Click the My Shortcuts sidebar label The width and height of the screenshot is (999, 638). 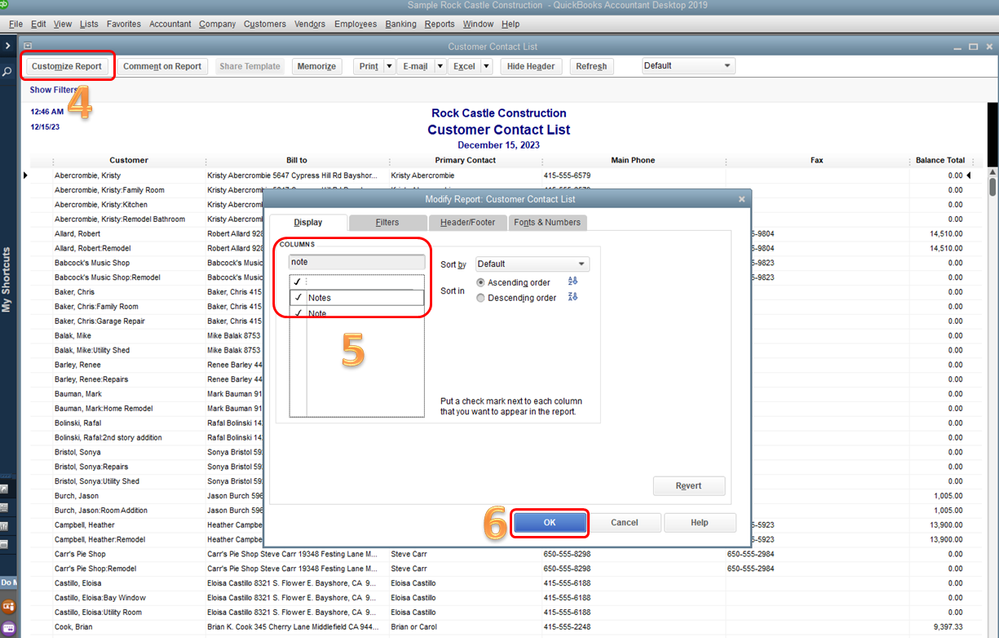pyautogui.click(x=6, y=280)
